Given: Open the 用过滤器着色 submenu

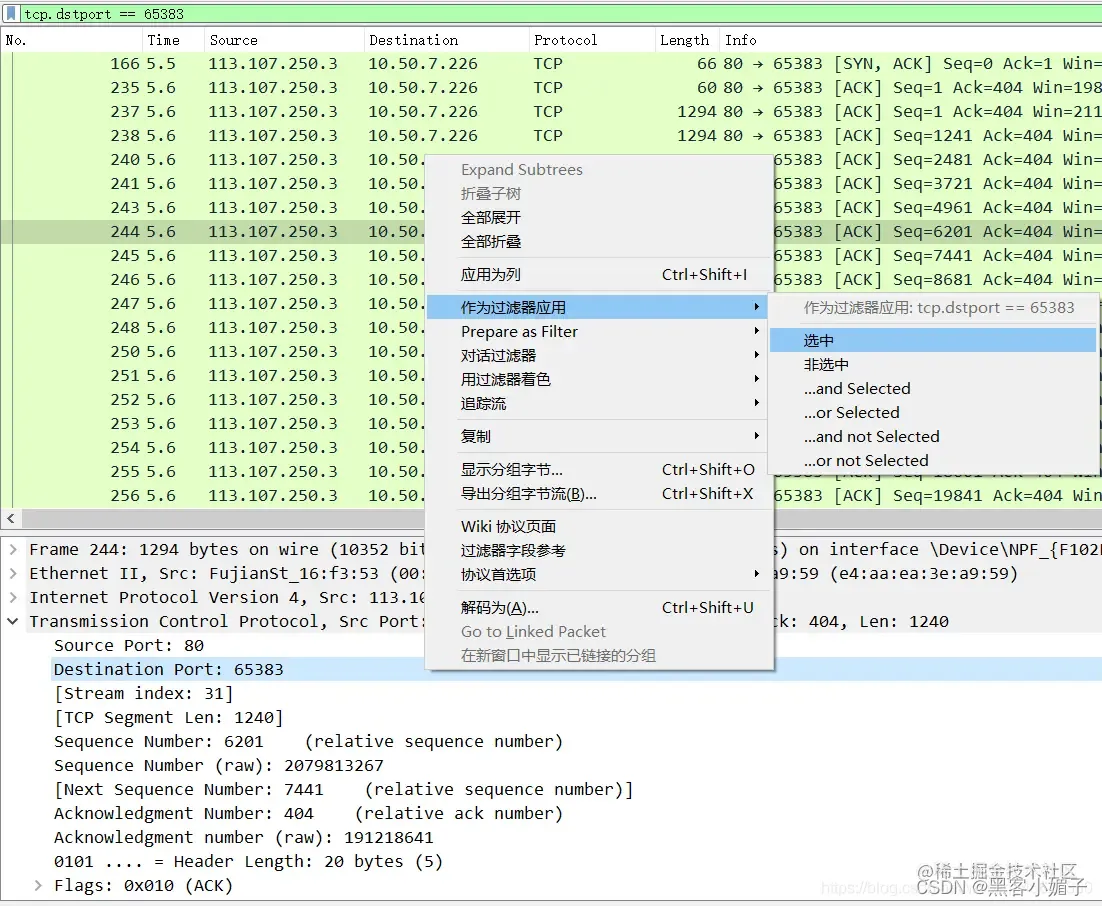Looking at the screenshot, I should 599,379.
